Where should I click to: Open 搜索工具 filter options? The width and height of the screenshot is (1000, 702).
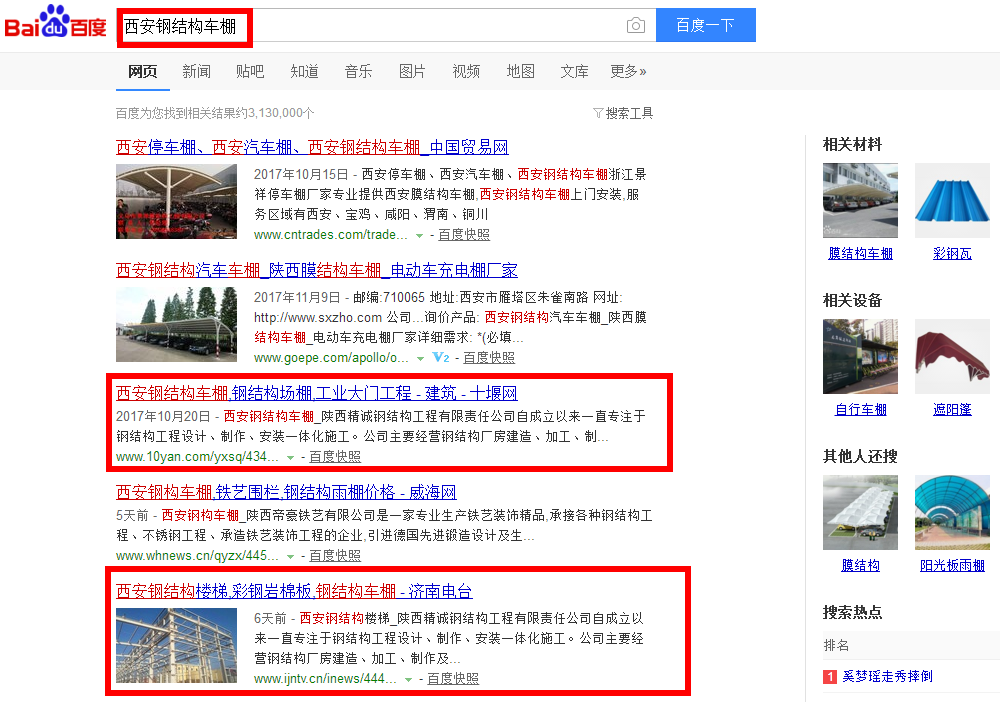pyautogui.click(x=623, y=113)
